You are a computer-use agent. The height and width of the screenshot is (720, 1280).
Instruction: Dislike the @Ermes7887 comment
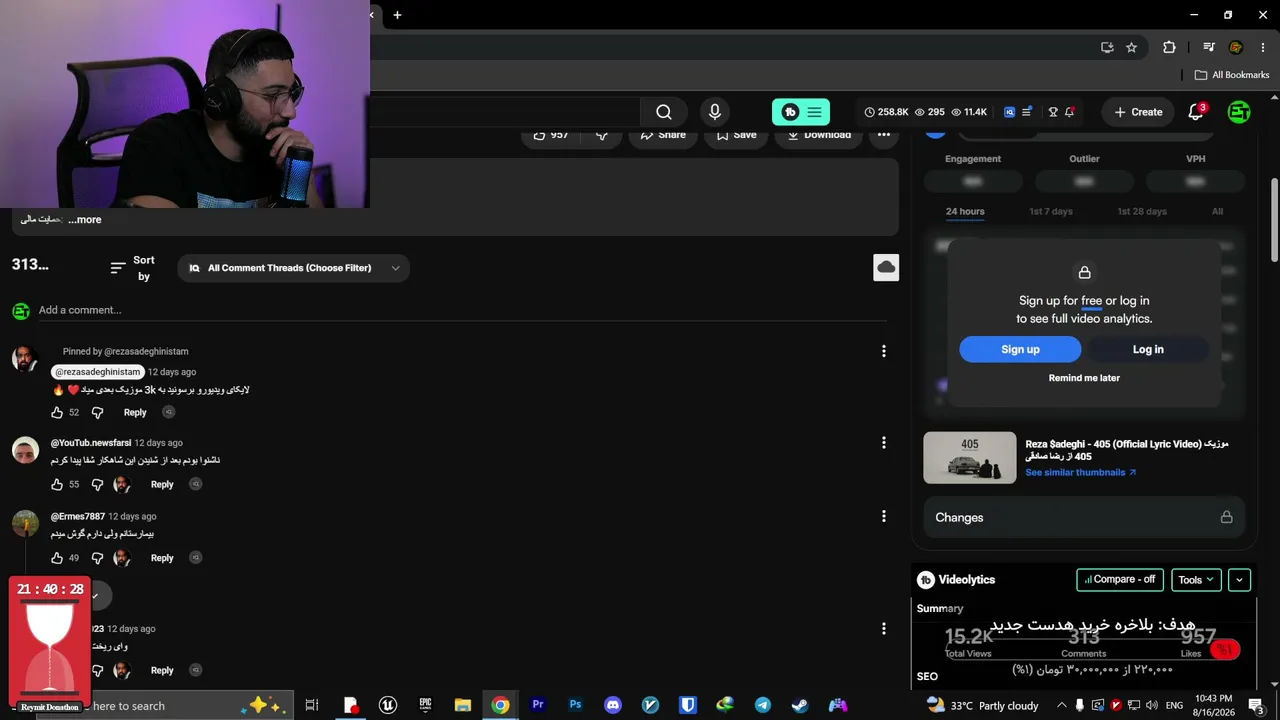(x=98, y=558)
